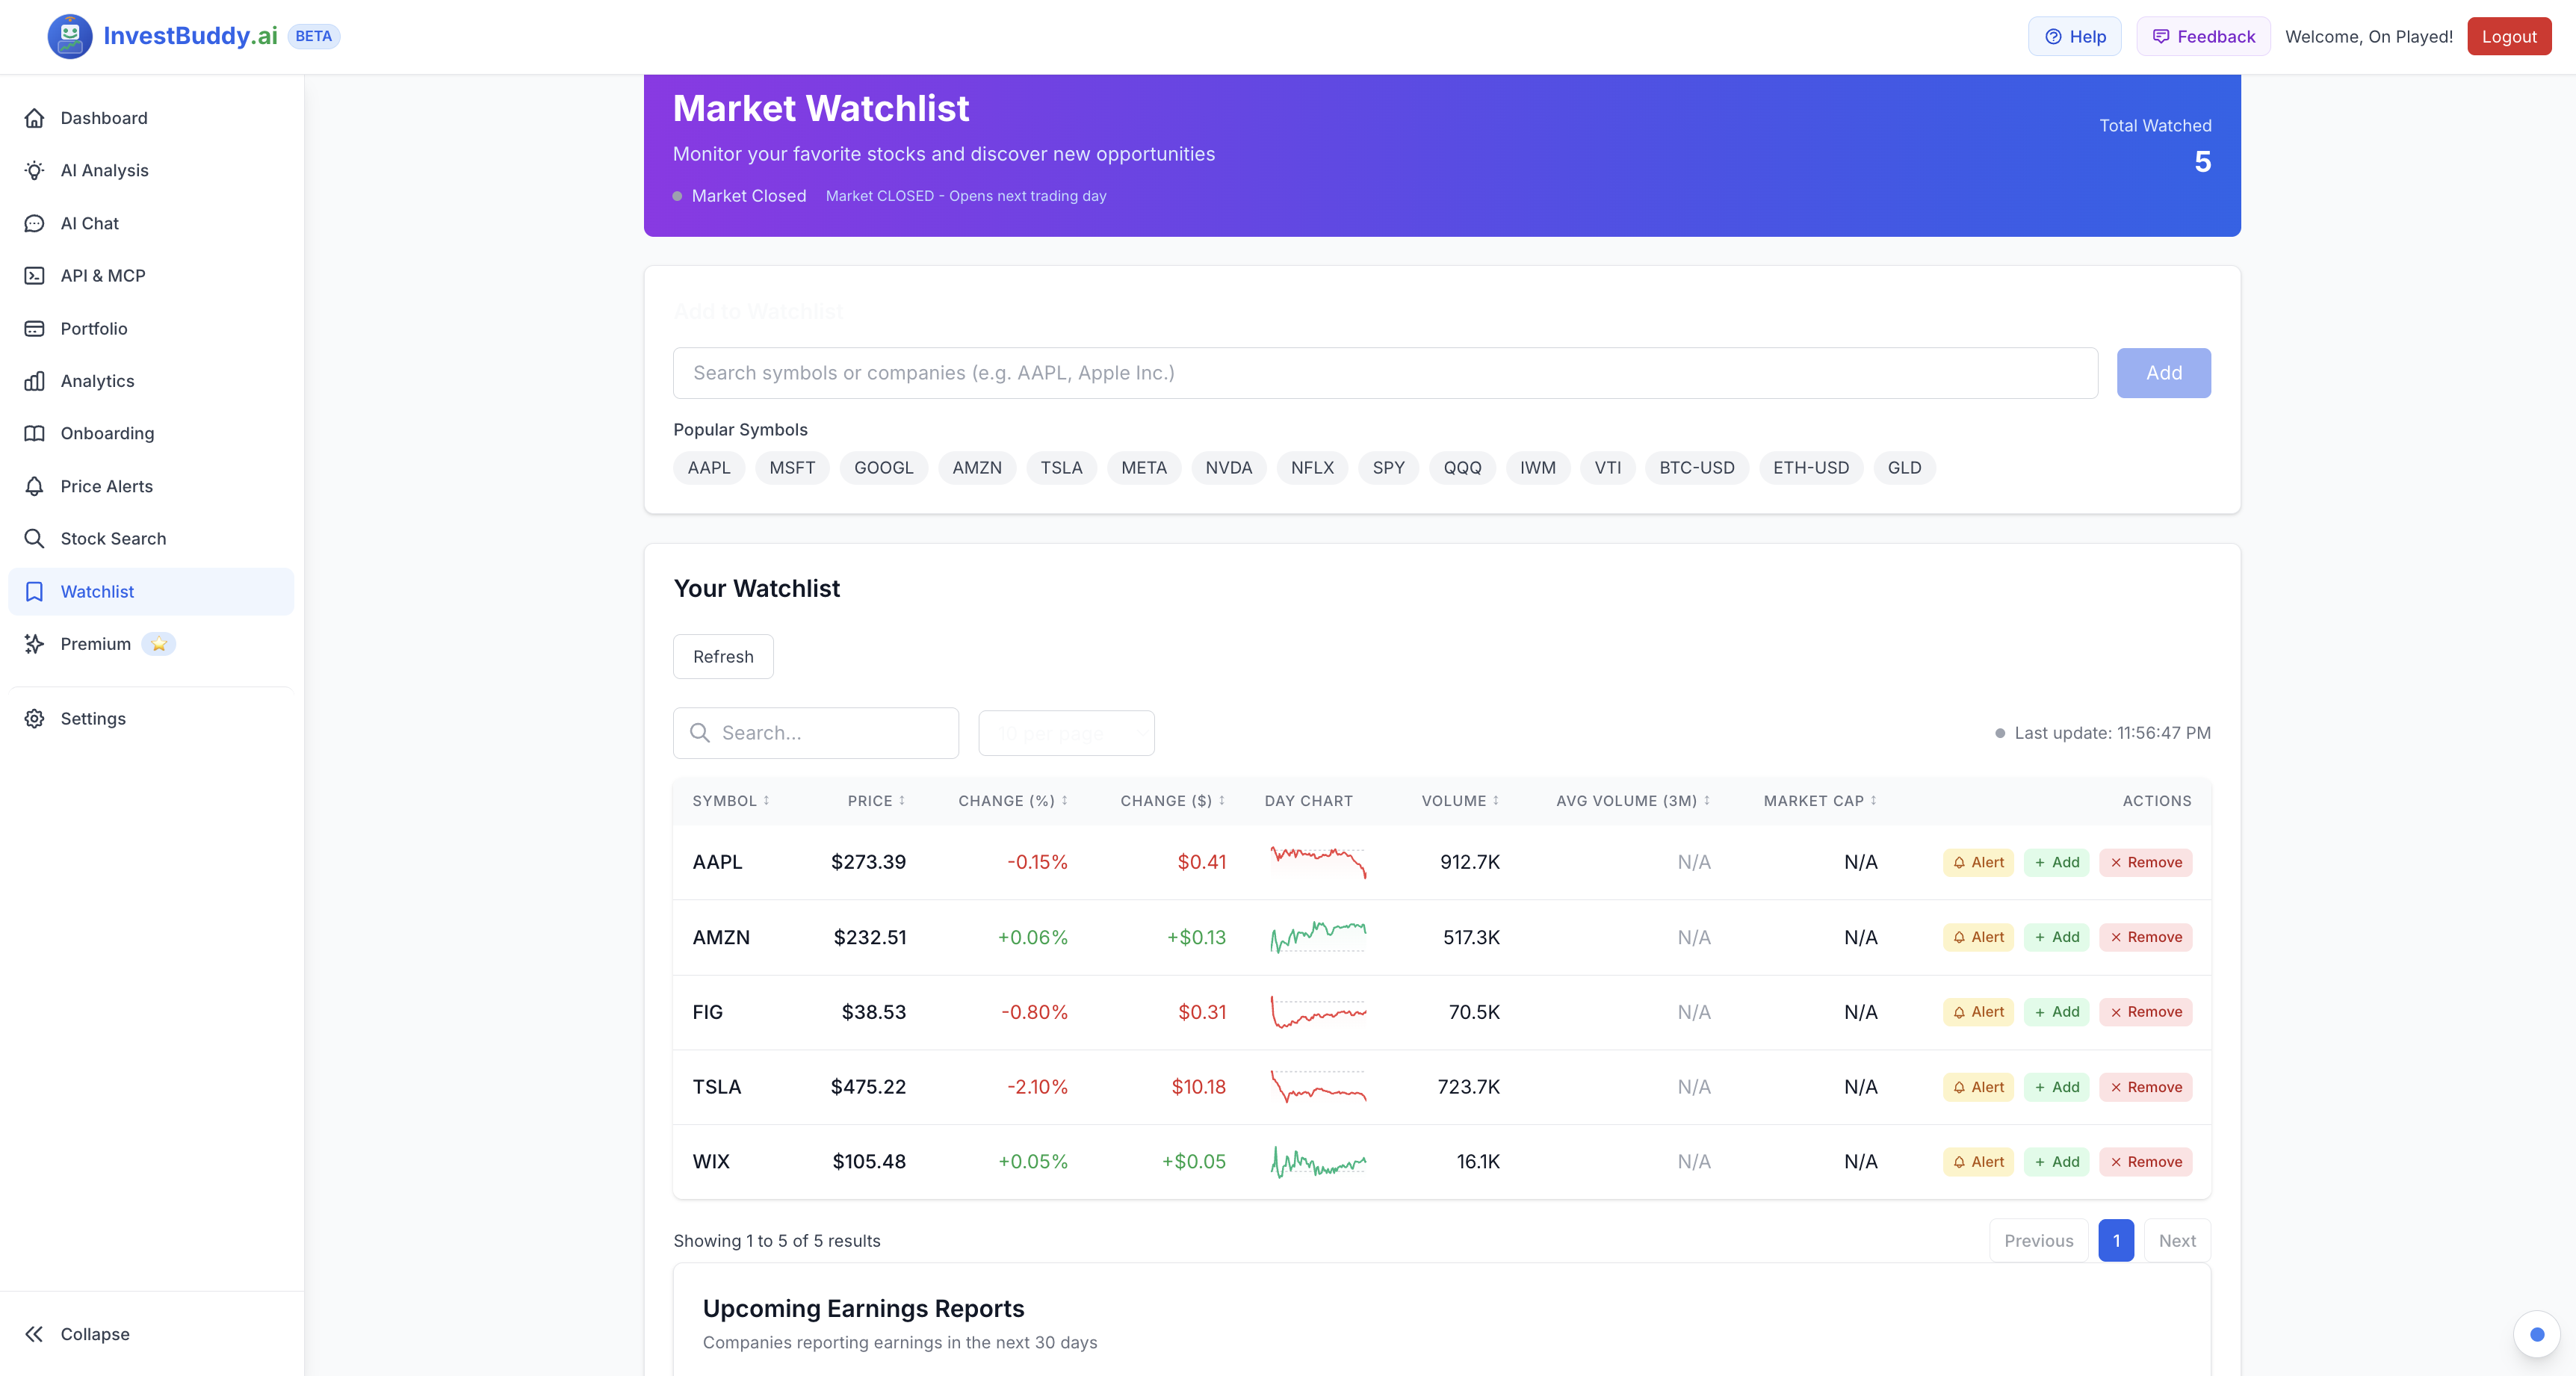Refresh the watchlist

(723, 657)
